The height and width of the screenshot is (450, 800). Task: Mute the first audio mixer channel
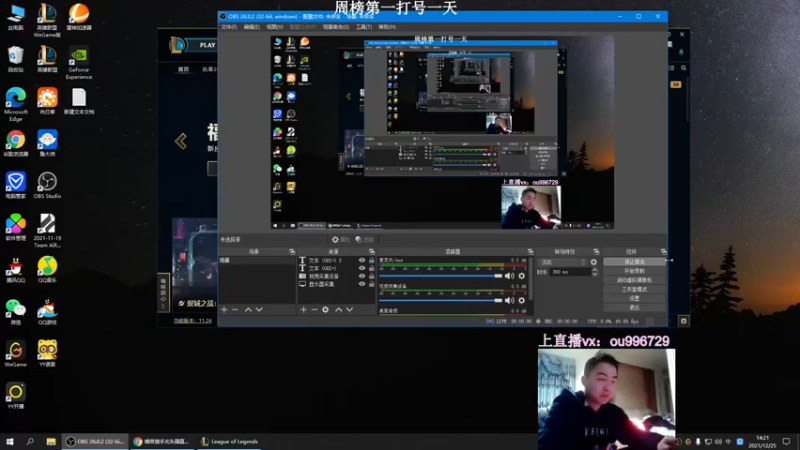coord(509,276)
